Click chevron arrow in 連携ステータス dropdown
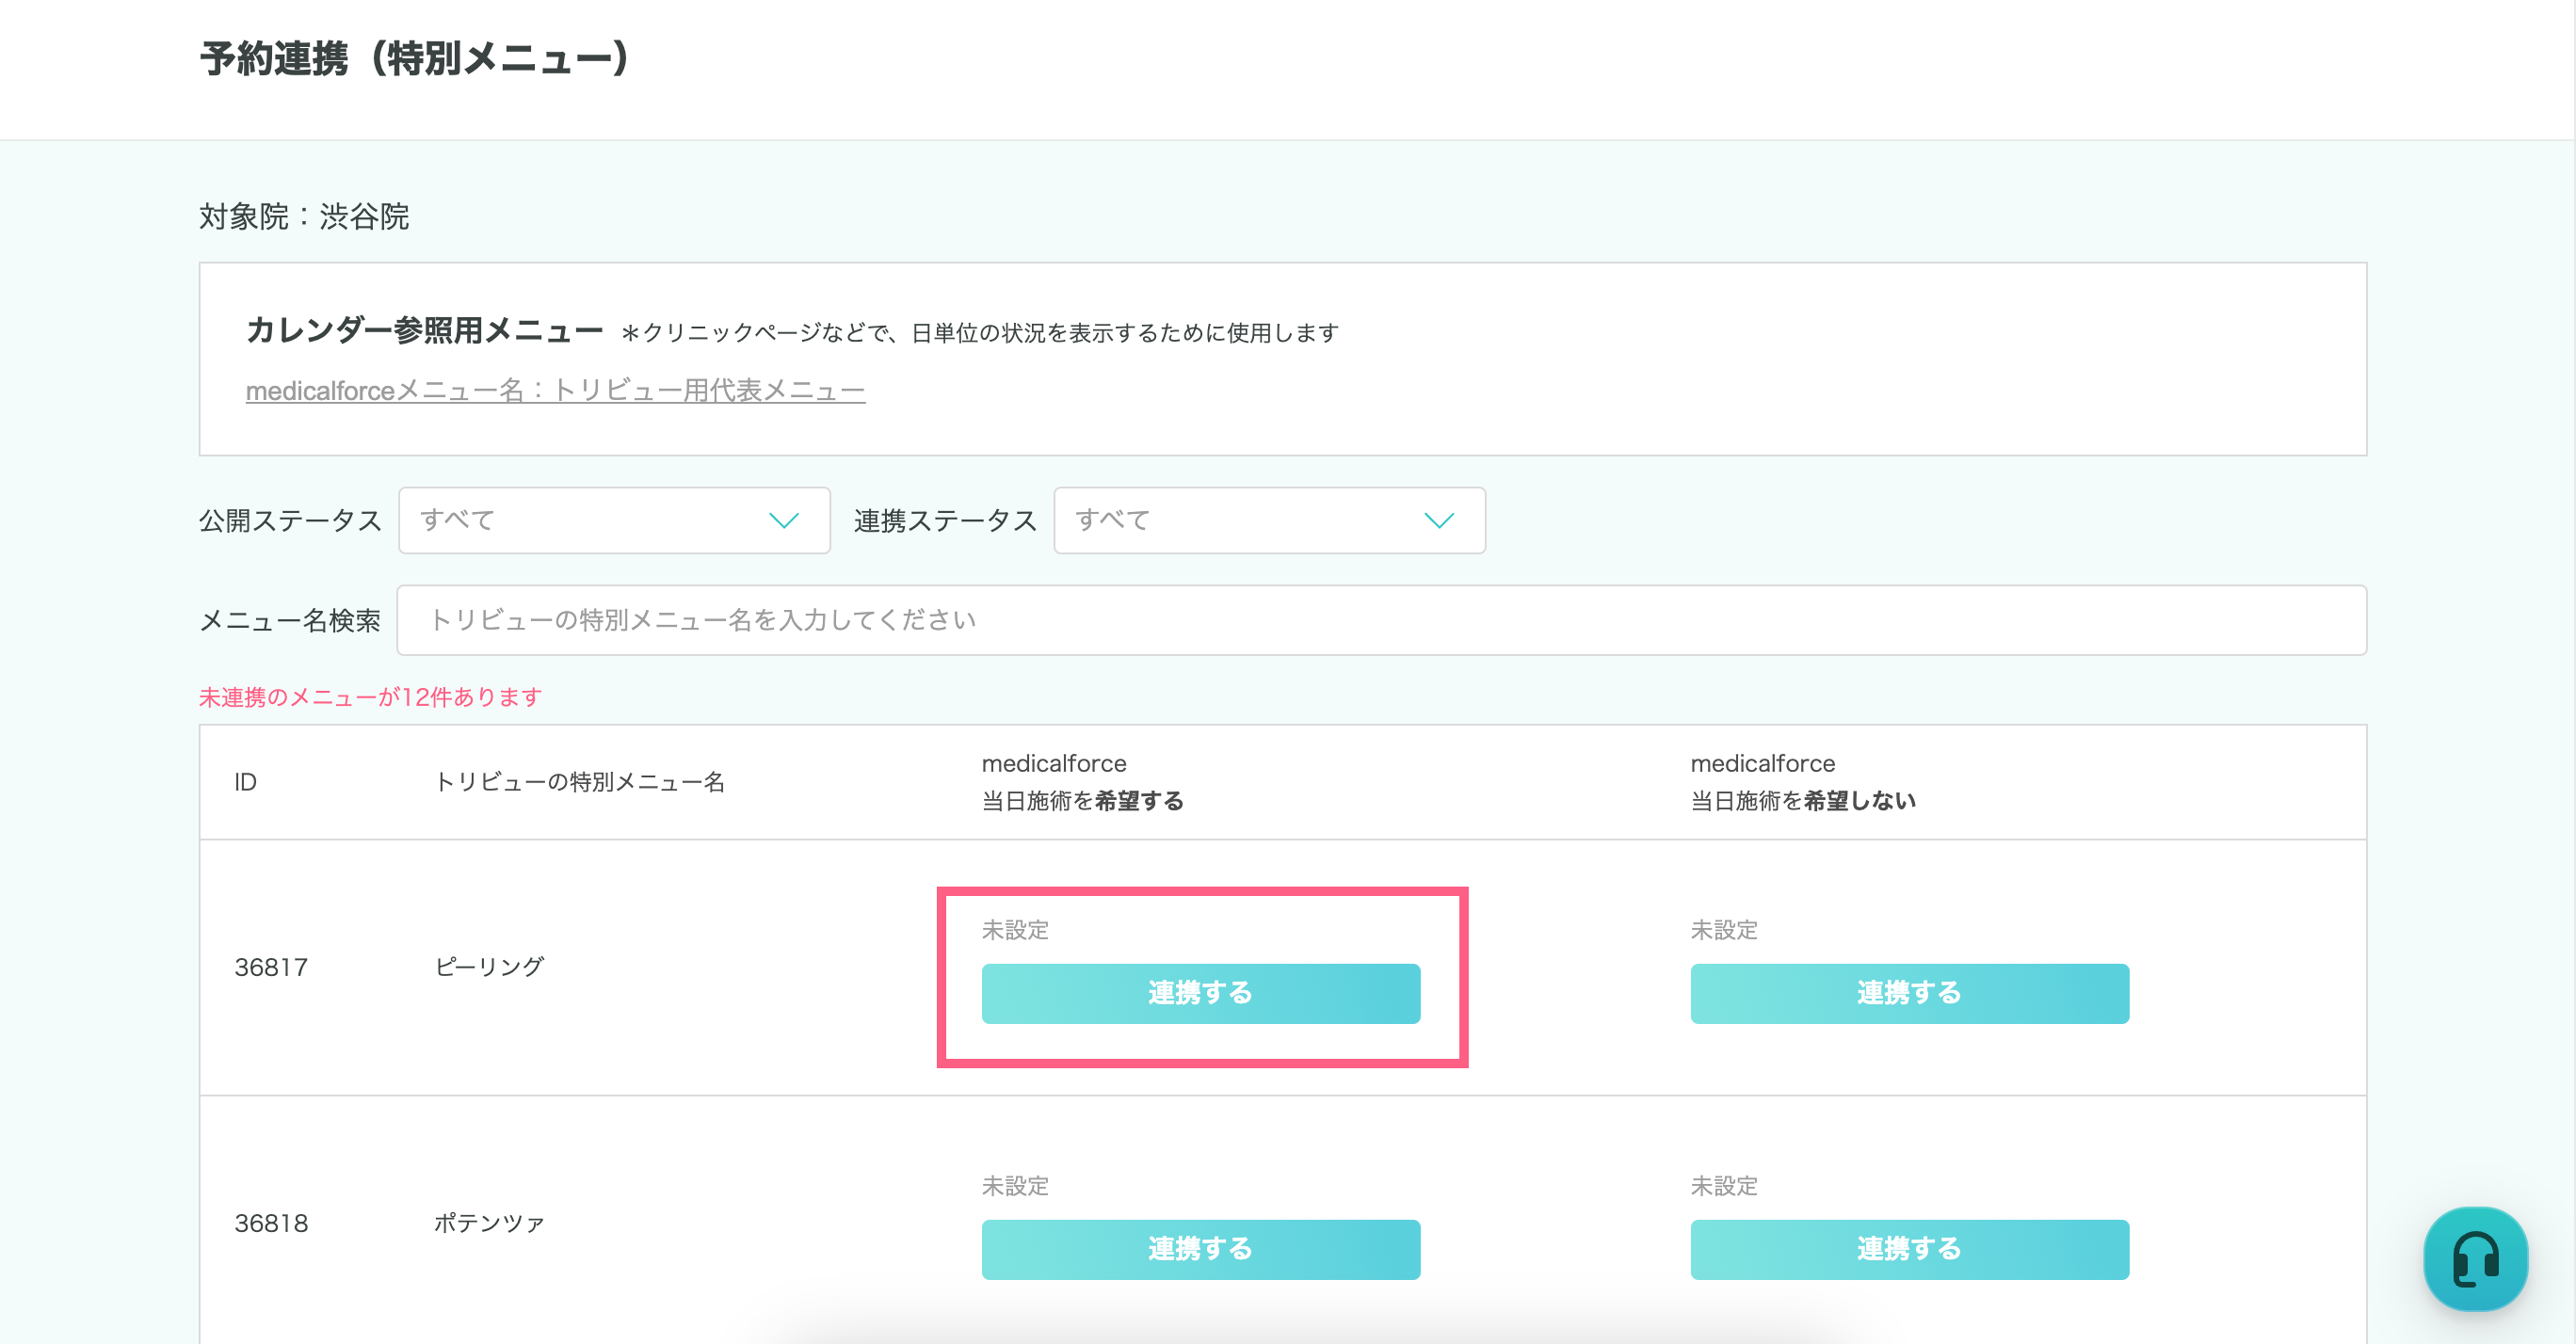2576x1344 pixels. [x=1438, y=520]
